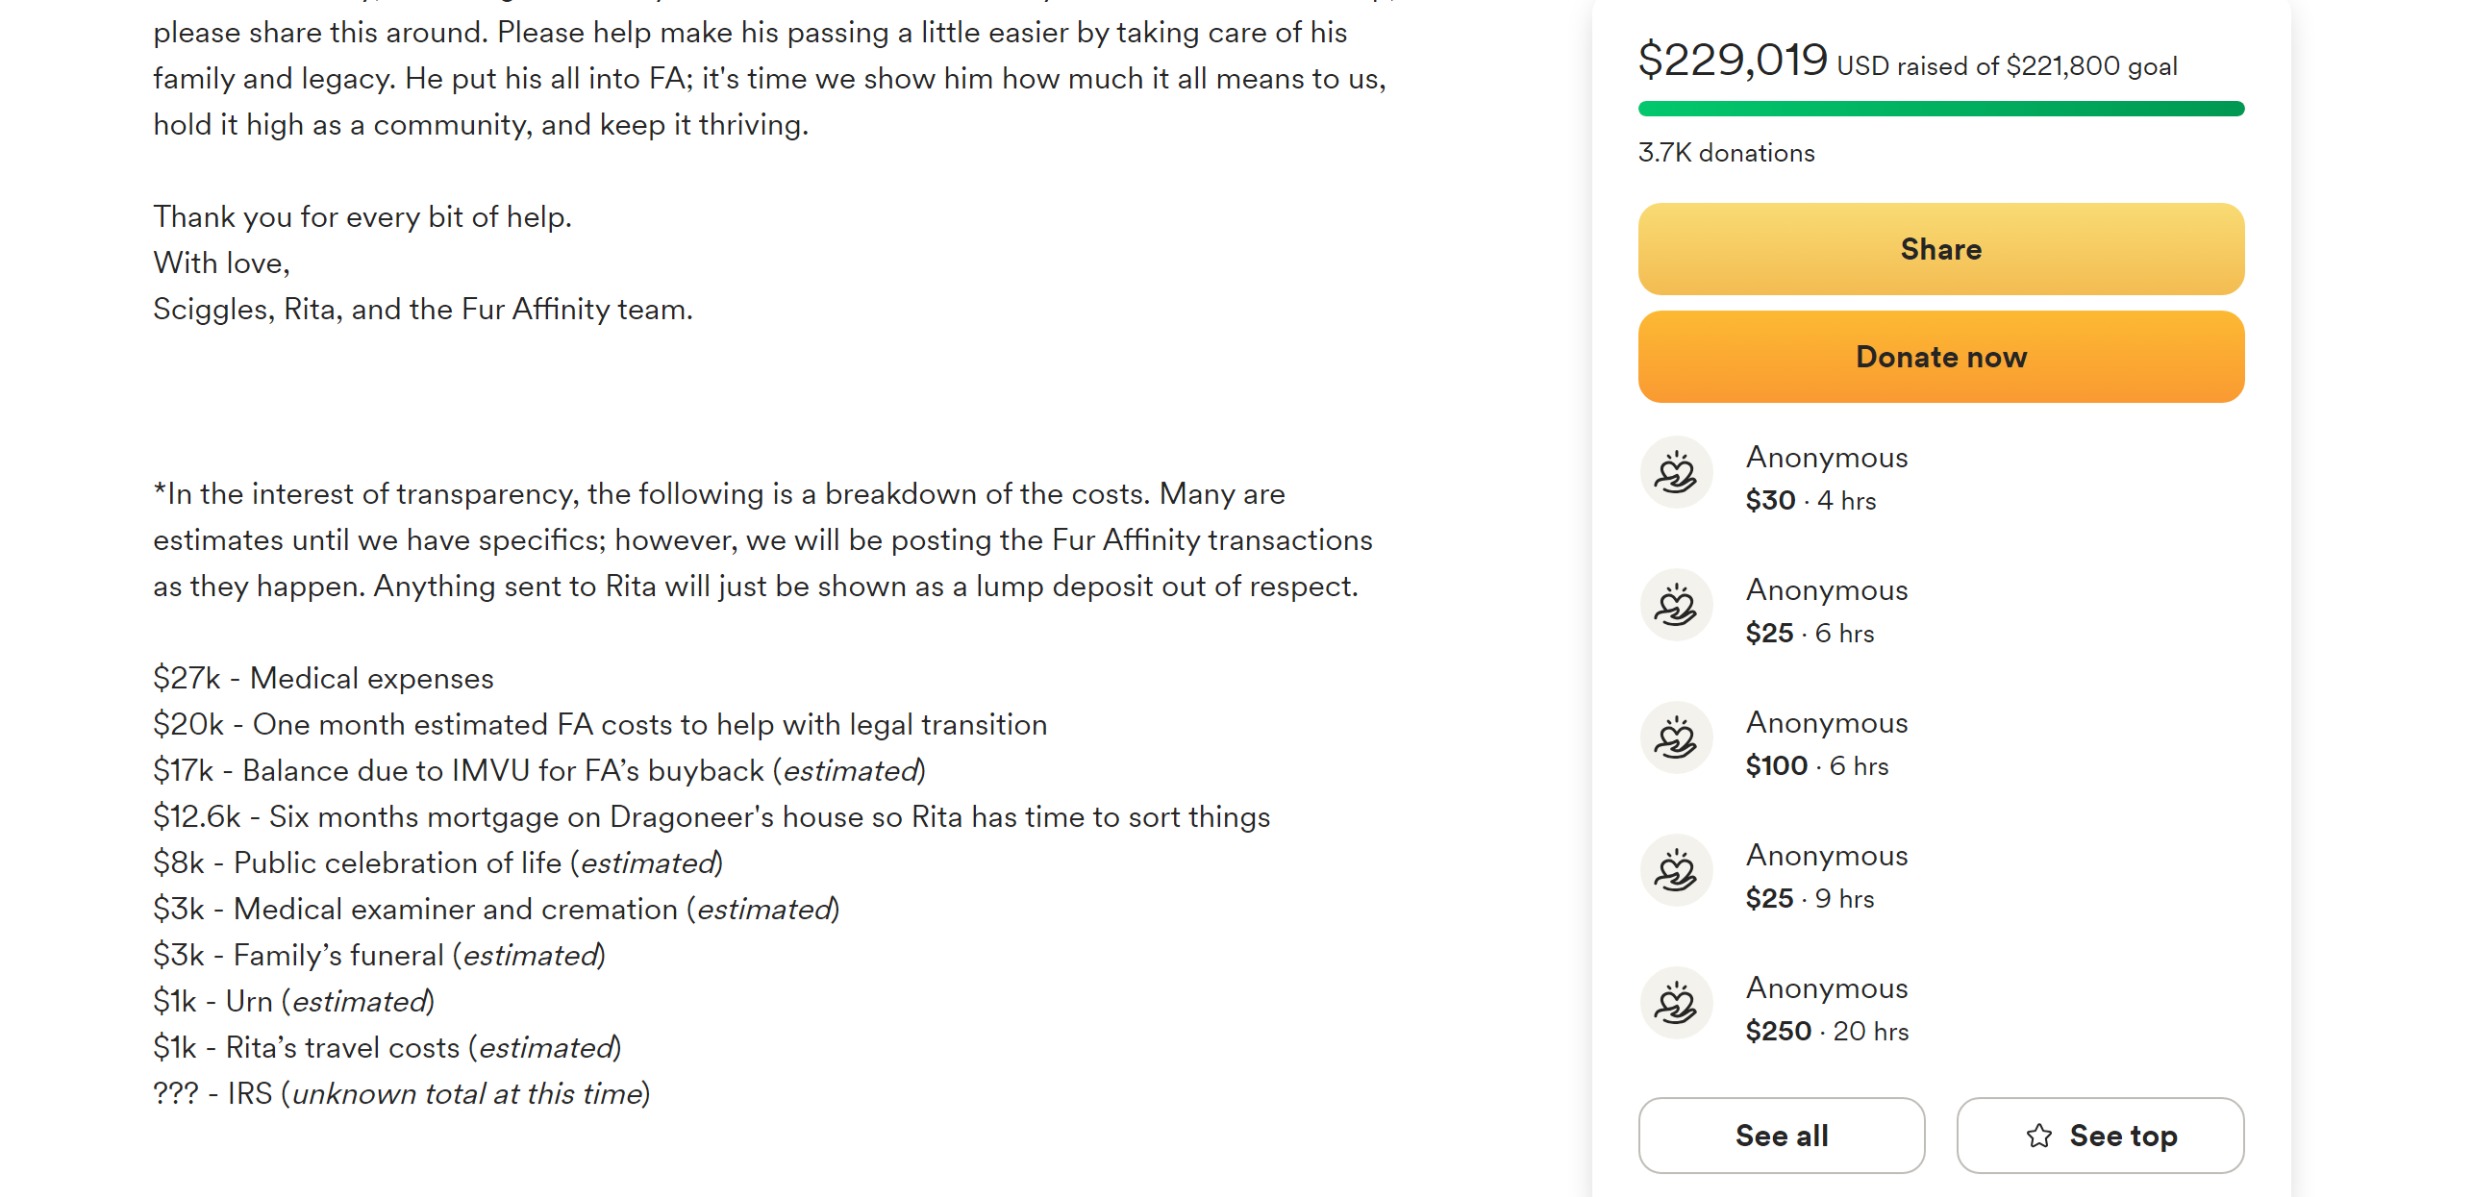Click the donor icon beside the $100 donation
The image size is (2472, 1197).
pyautogui.click(x=1676, y=738)
